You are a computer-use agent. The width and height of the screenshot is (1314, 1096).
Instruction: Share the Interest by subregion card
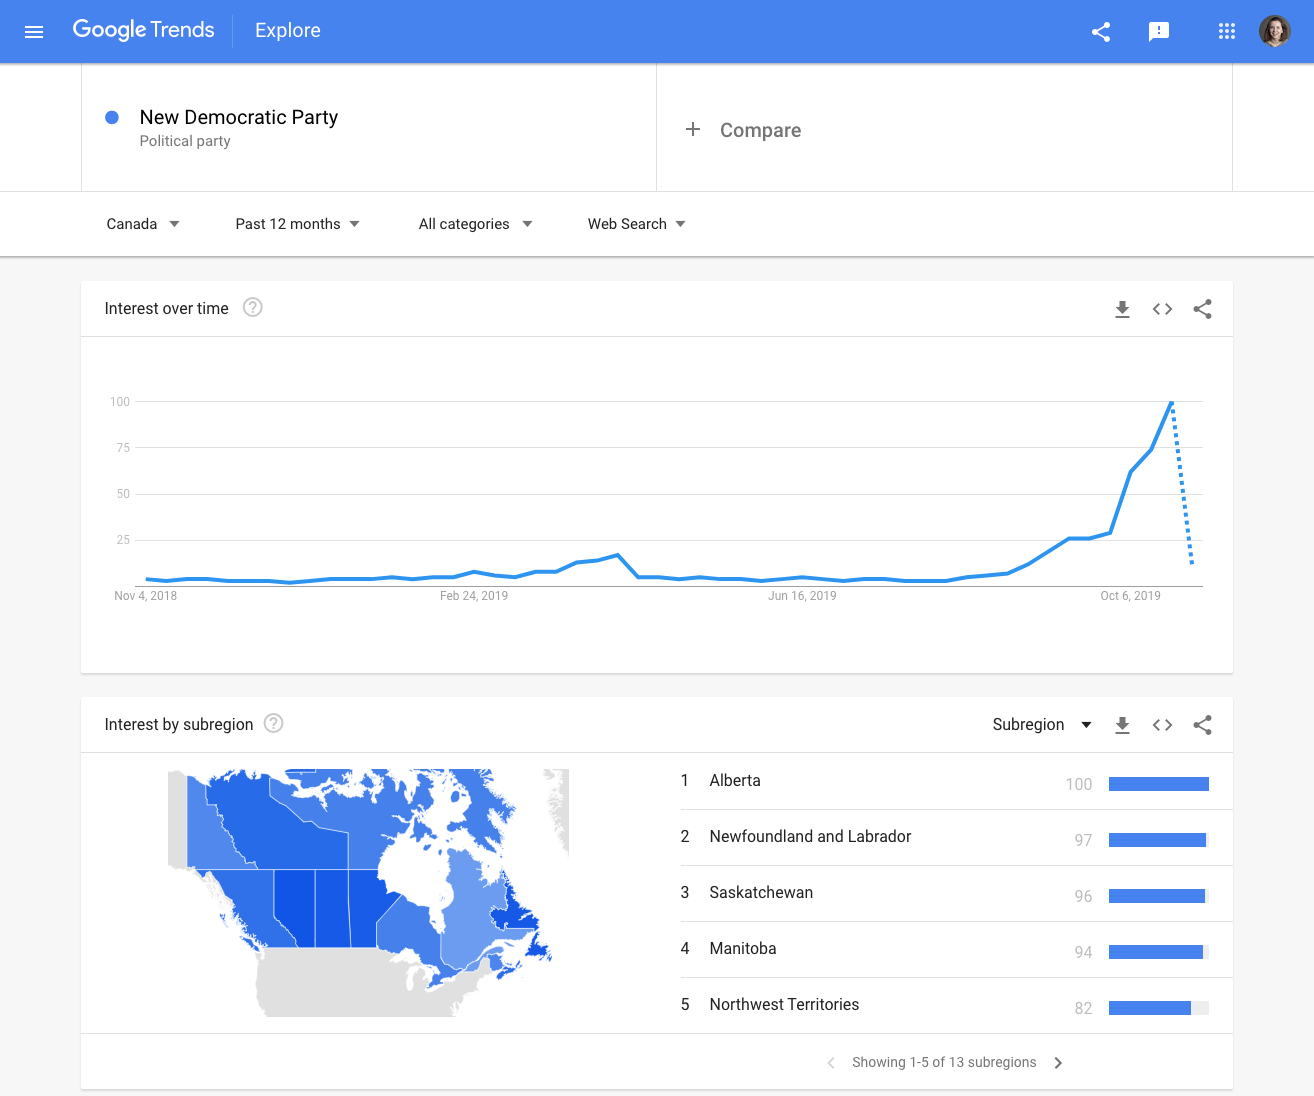(1202, 725)
